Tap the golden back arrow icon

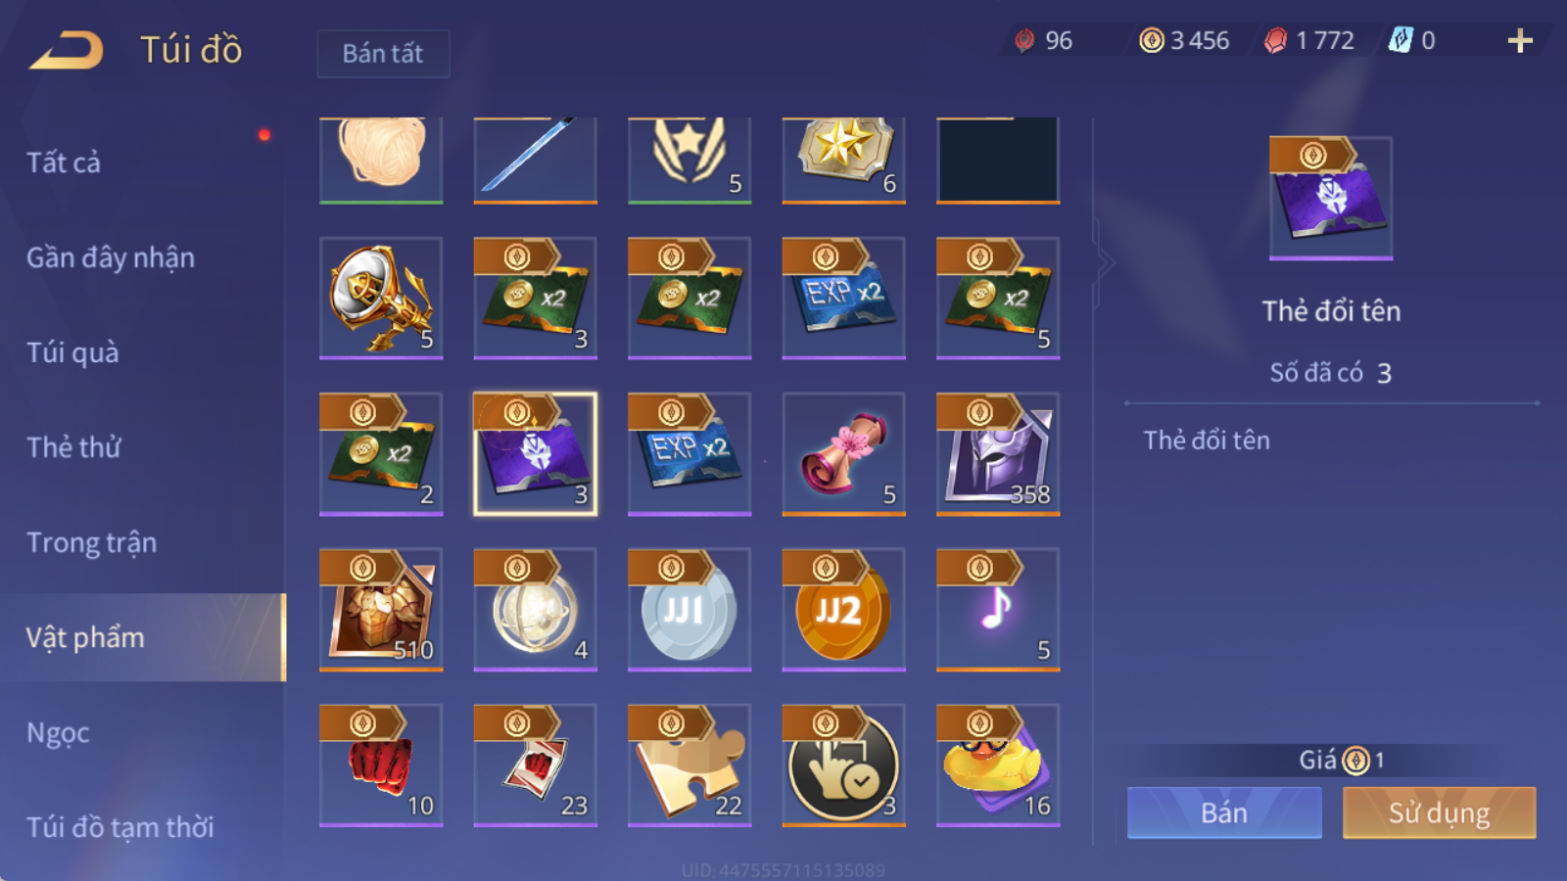coord(67,50)
